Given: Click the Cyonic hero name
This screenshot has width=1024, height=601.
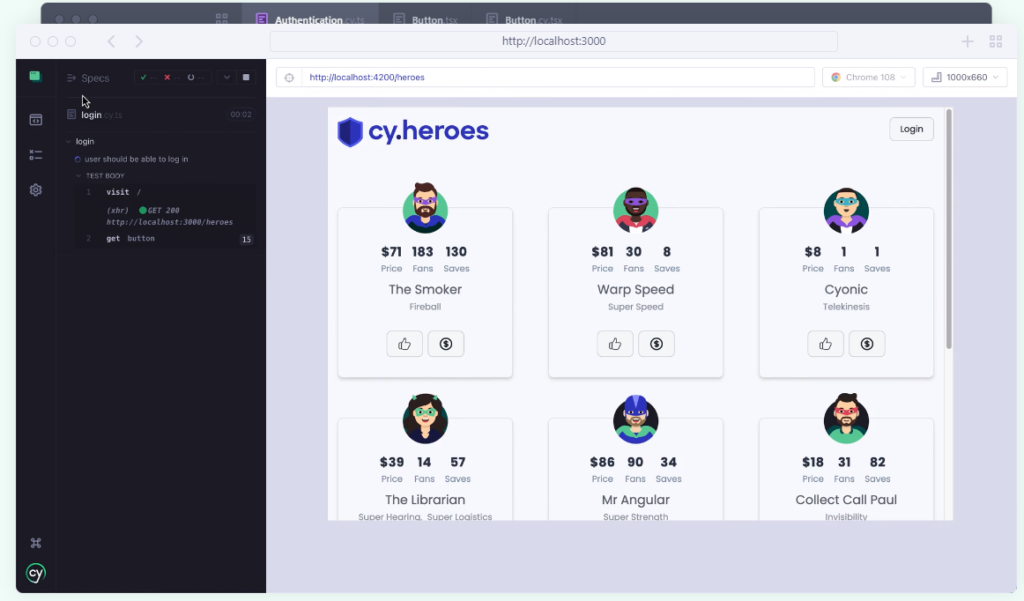Looking at the screenshot, I should pyautogui.click(x=846, y=289).
